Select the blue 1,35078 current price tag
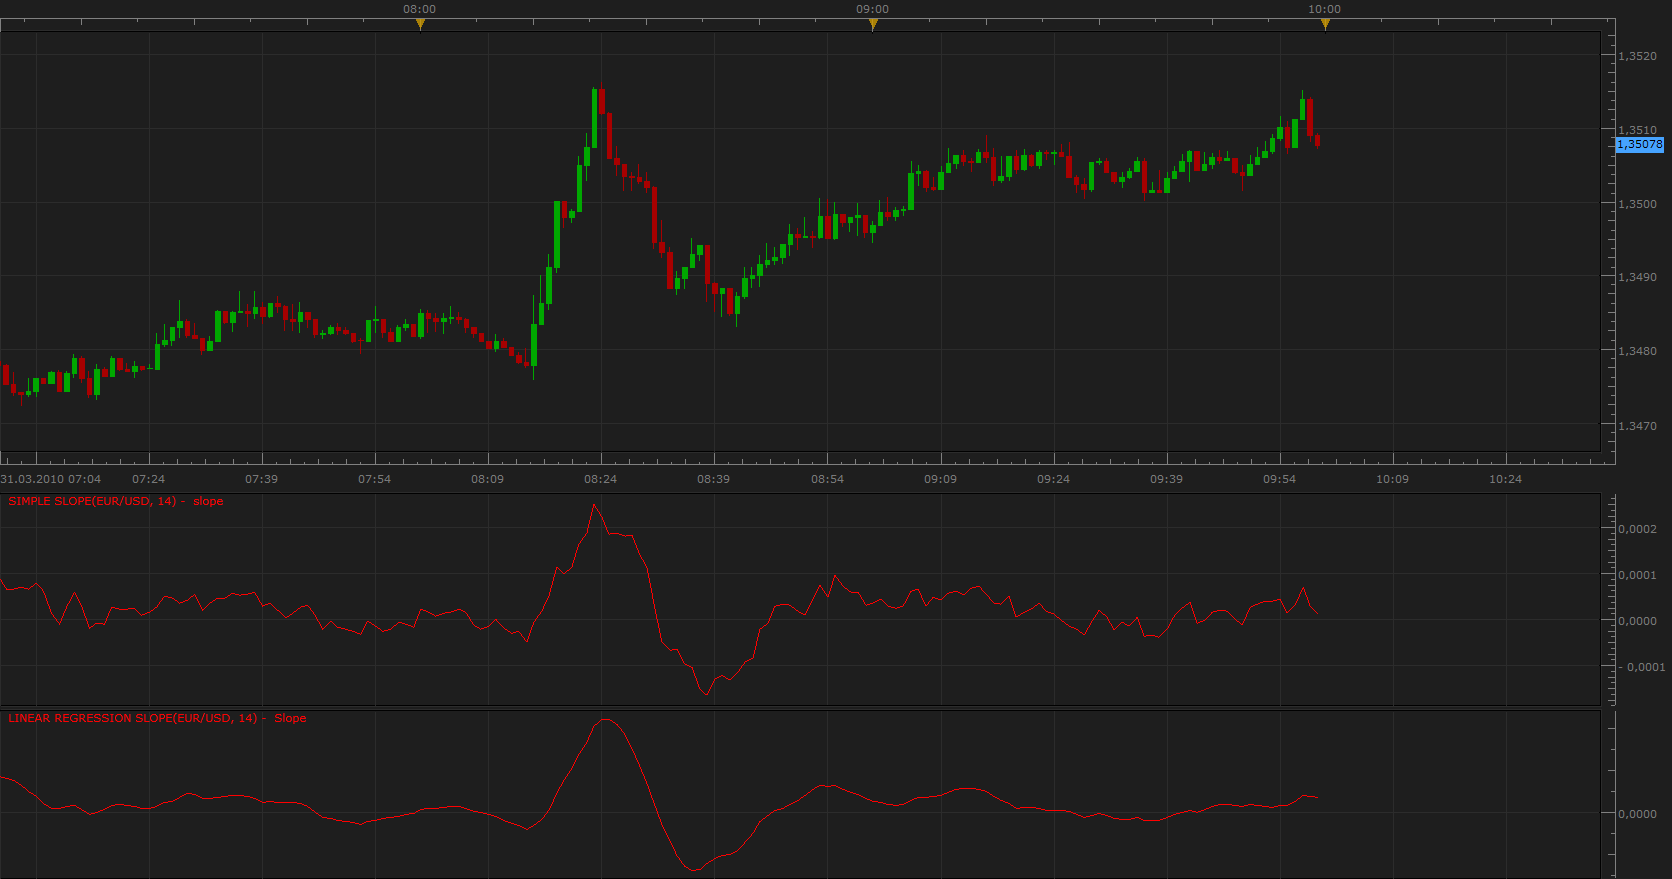This screenshot has height=879, width=1672. pos(1640,145)
